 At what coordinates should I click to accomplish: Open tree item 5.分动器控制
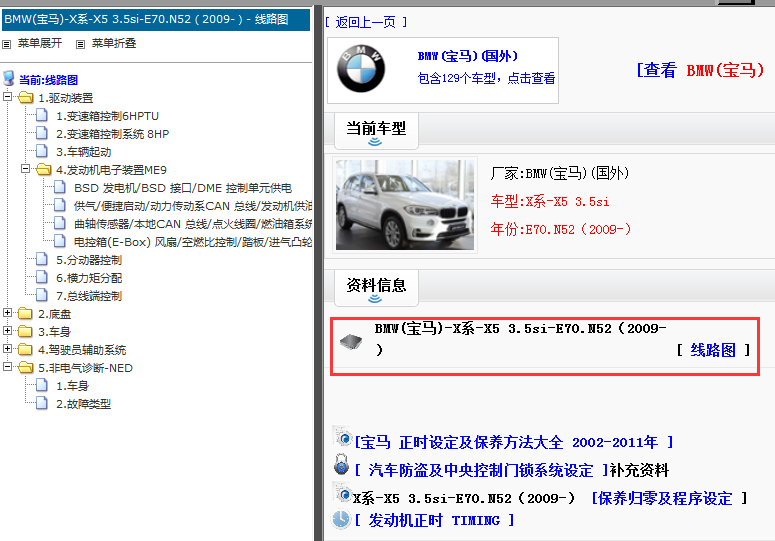[89, 260]
